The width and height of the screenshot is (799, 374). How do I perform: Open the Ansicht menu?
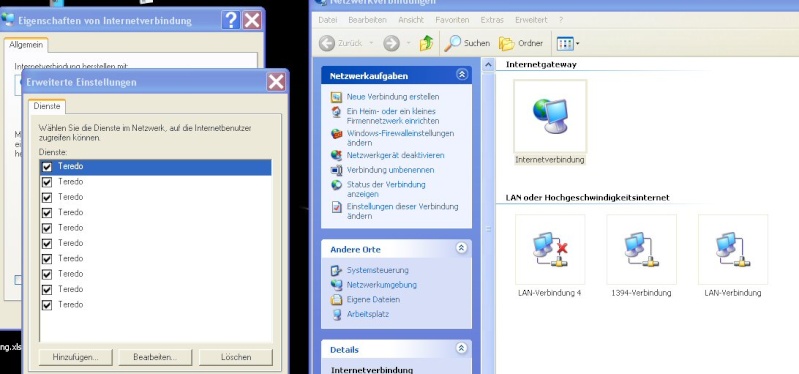411,20
